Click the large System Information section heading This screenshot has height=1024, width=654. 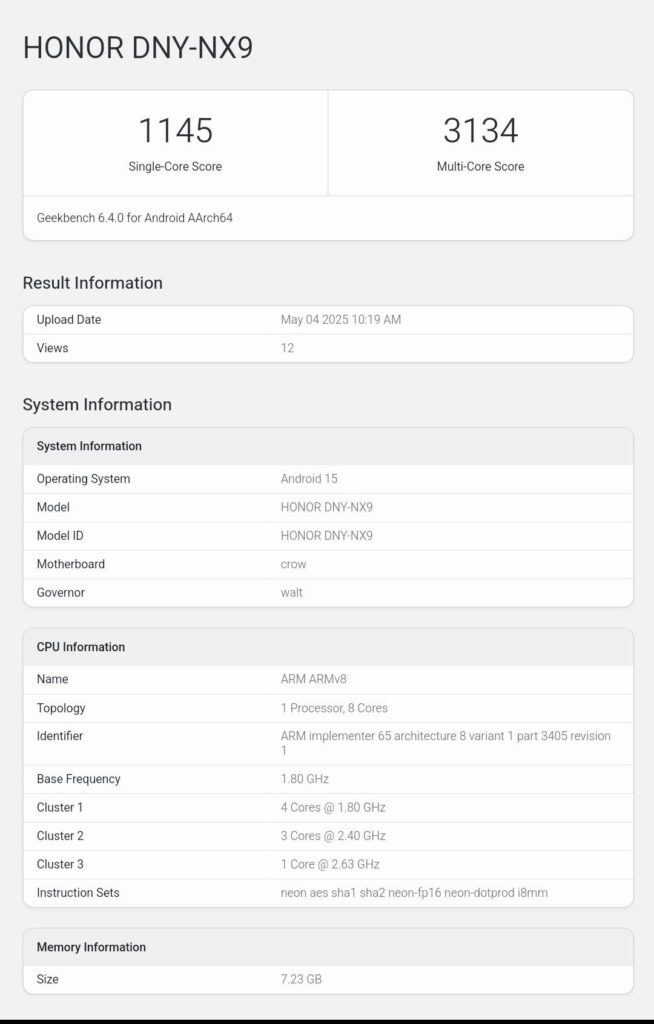pyautogui.click(x=97, y=404)
